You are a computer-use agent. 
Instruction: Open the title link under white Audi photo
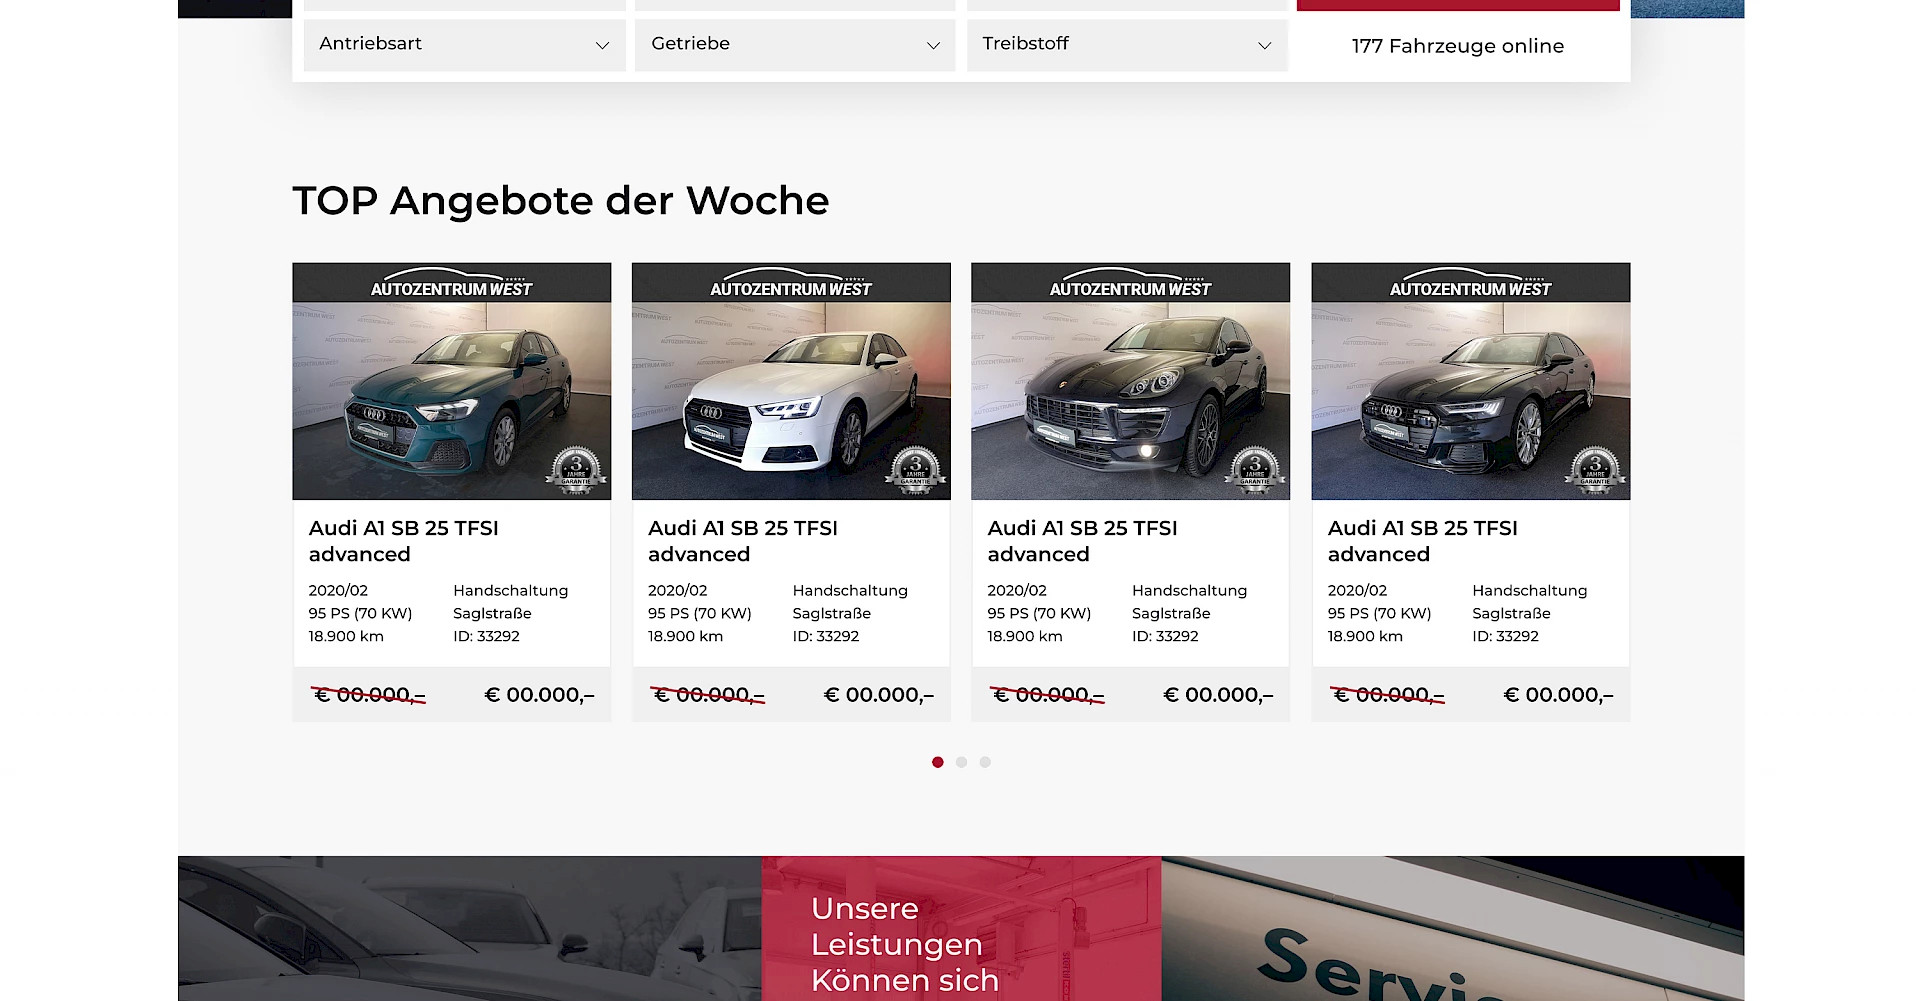[x=743, y=541]
